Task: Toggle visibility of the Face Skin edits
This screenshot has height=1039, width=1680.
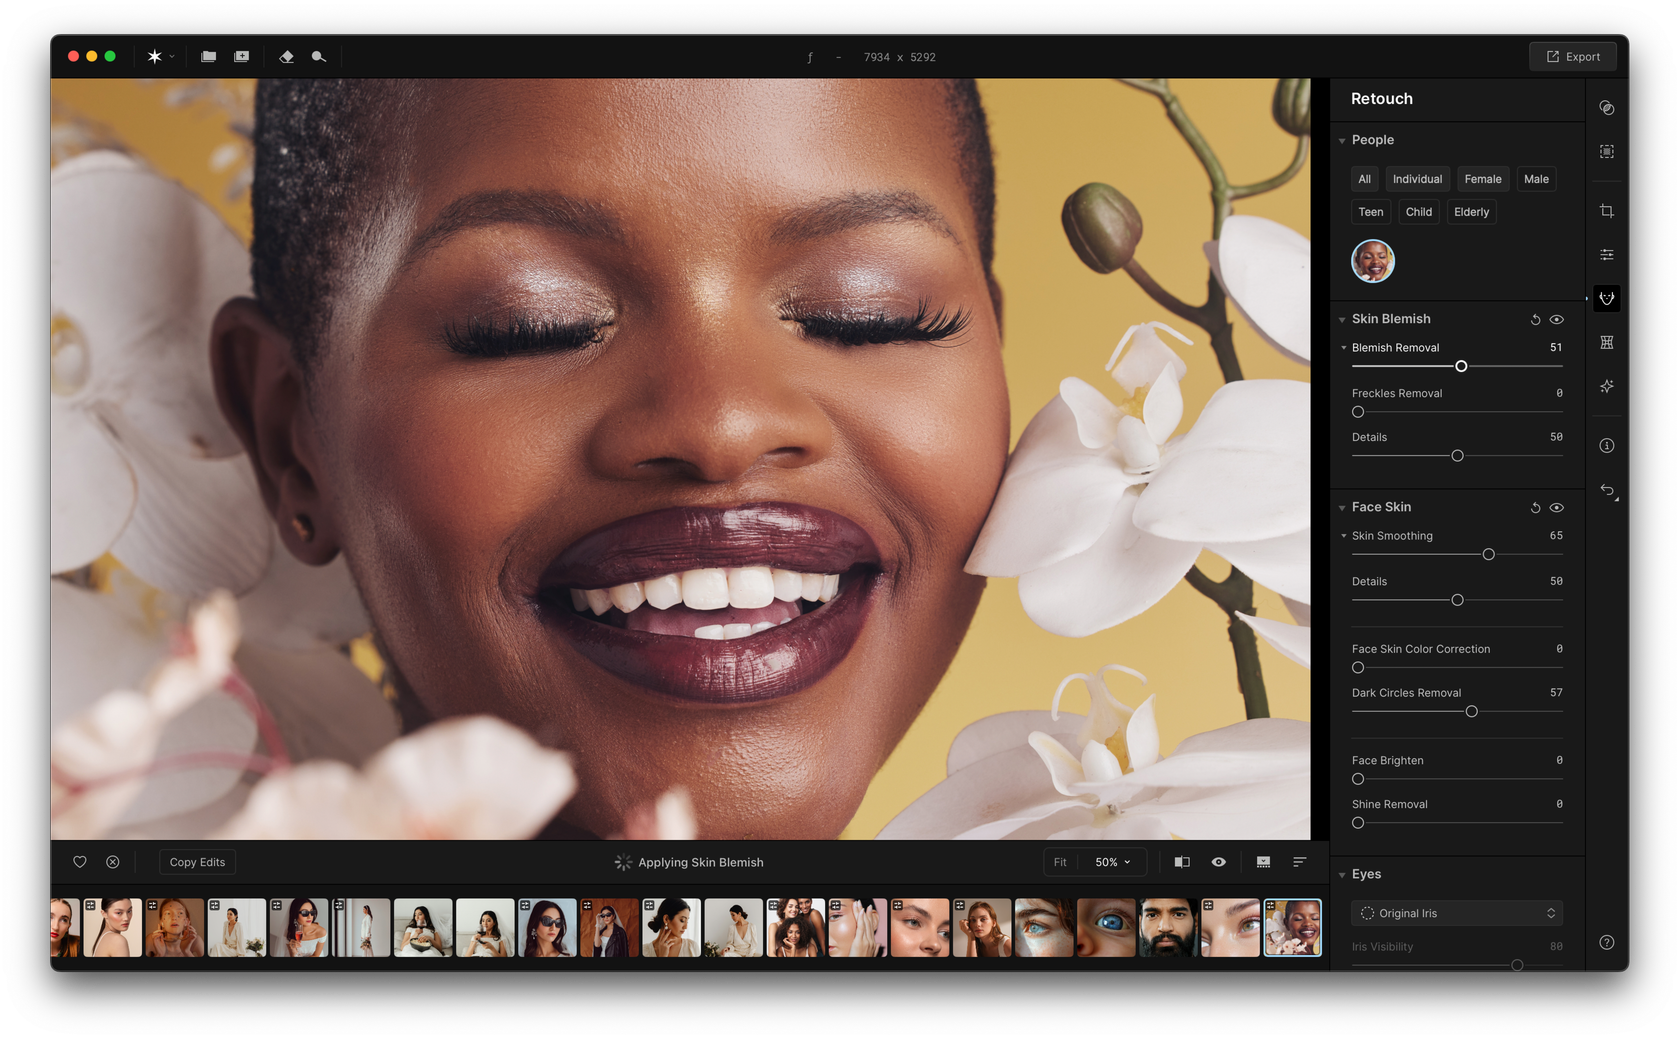Action: click(x=1556, y=507)
